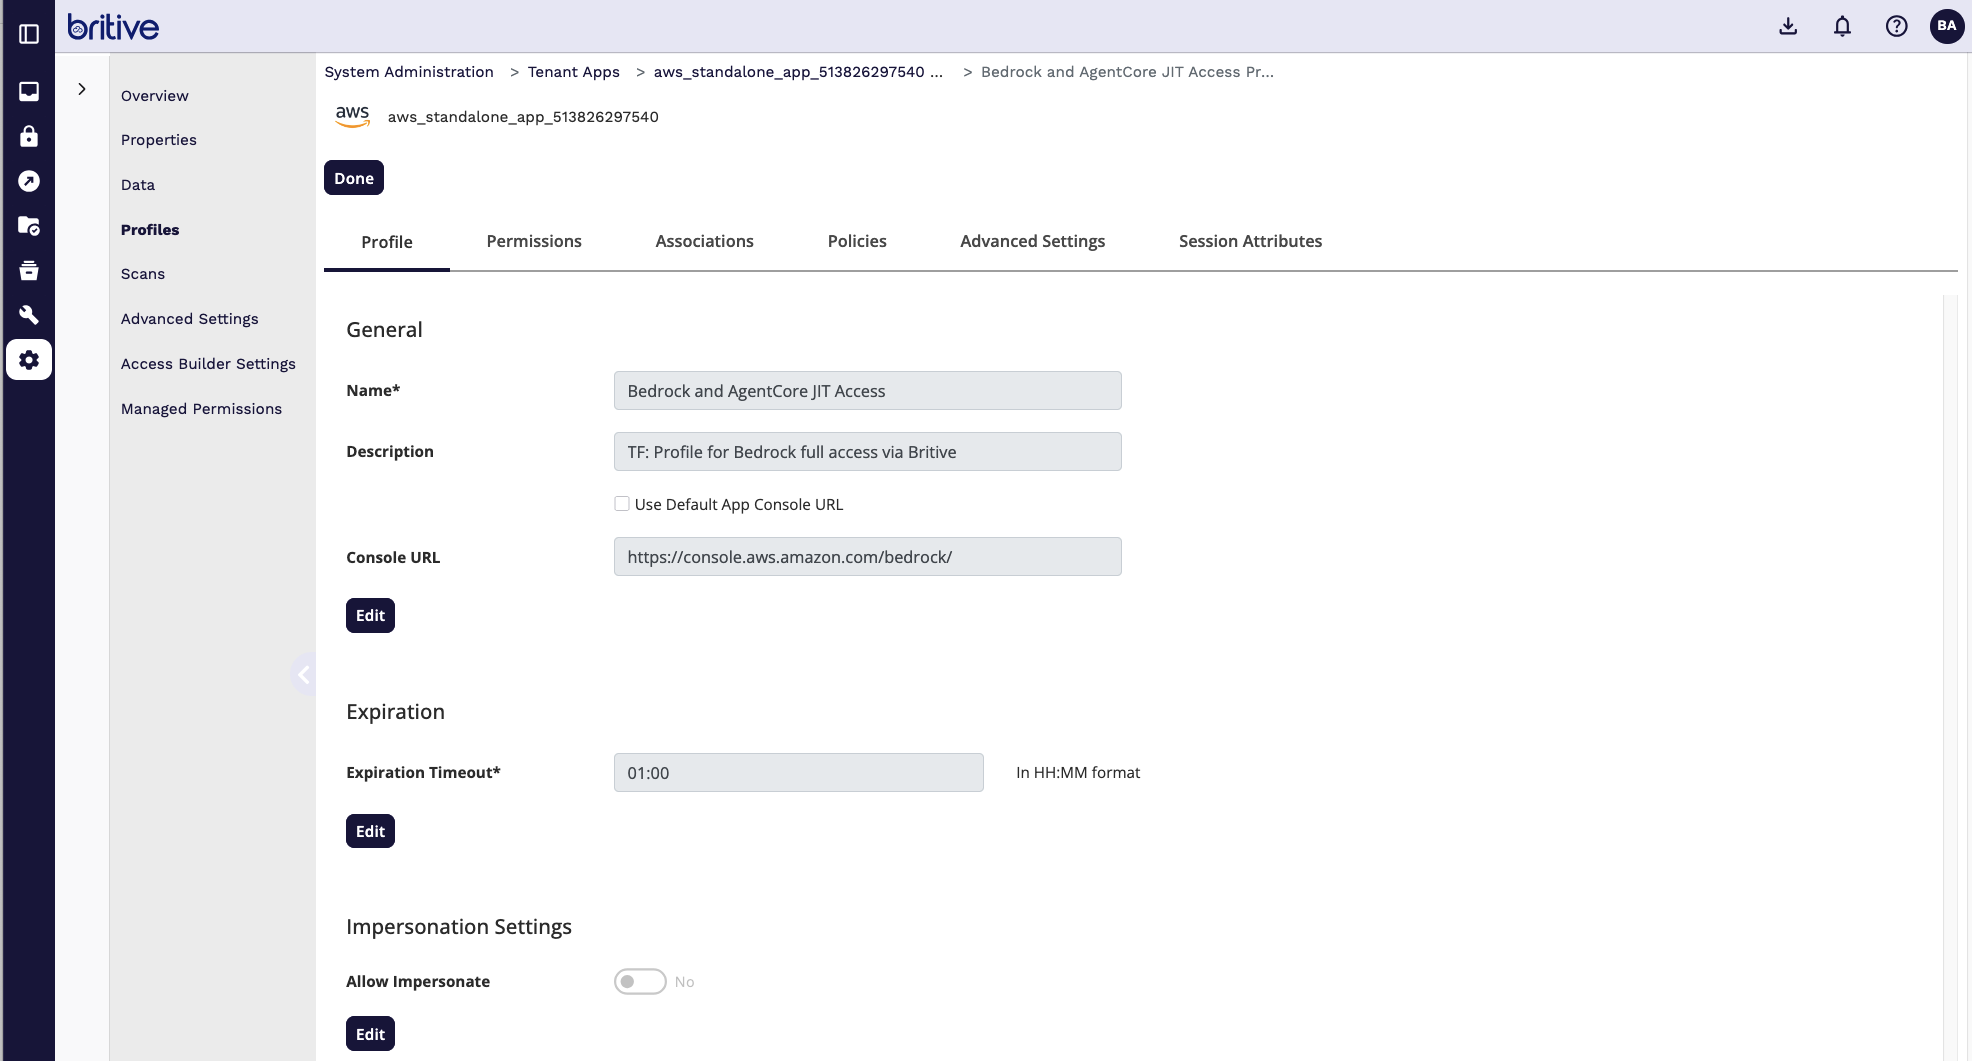Open notifications bell icon
The height and width of the screenshot is (1061, 1972).
pyautogui.click(x=1842, y=27)
